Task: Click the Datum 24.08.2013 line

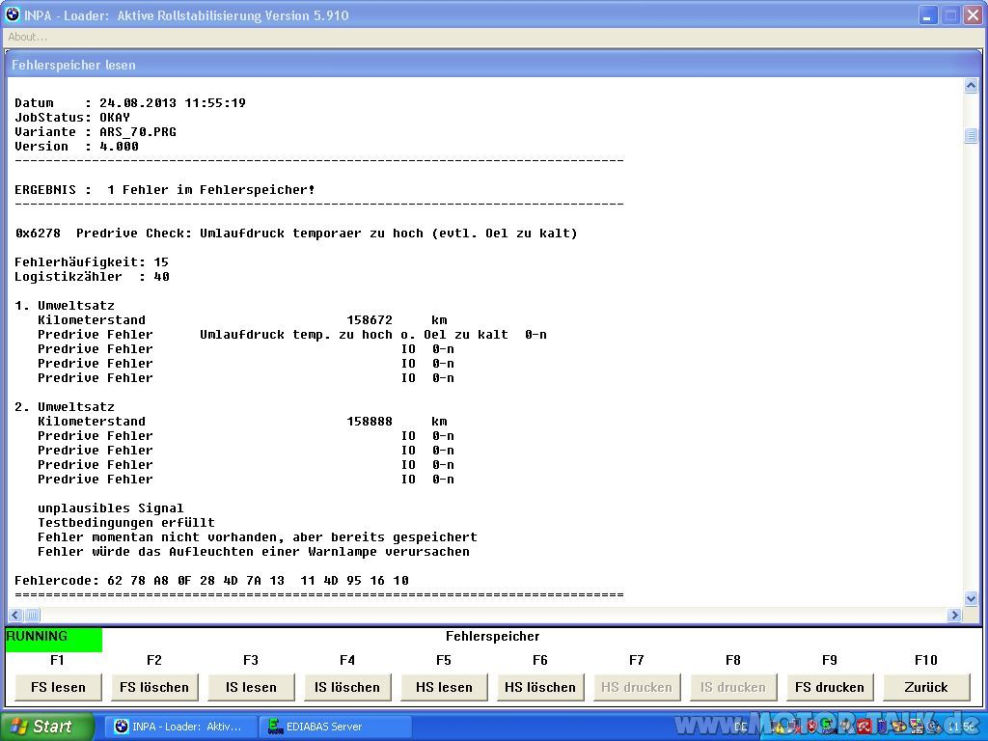Action: 130,103
